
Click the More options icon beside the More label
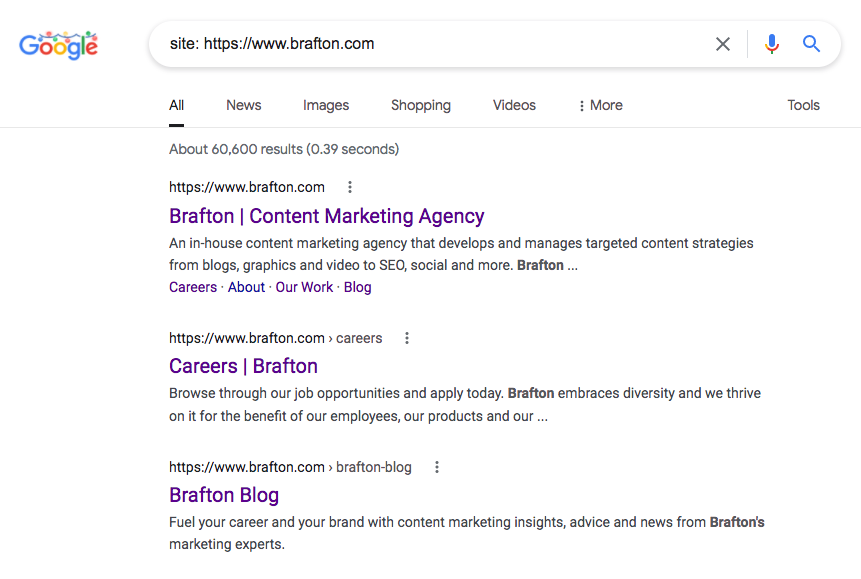coord(581,105)
